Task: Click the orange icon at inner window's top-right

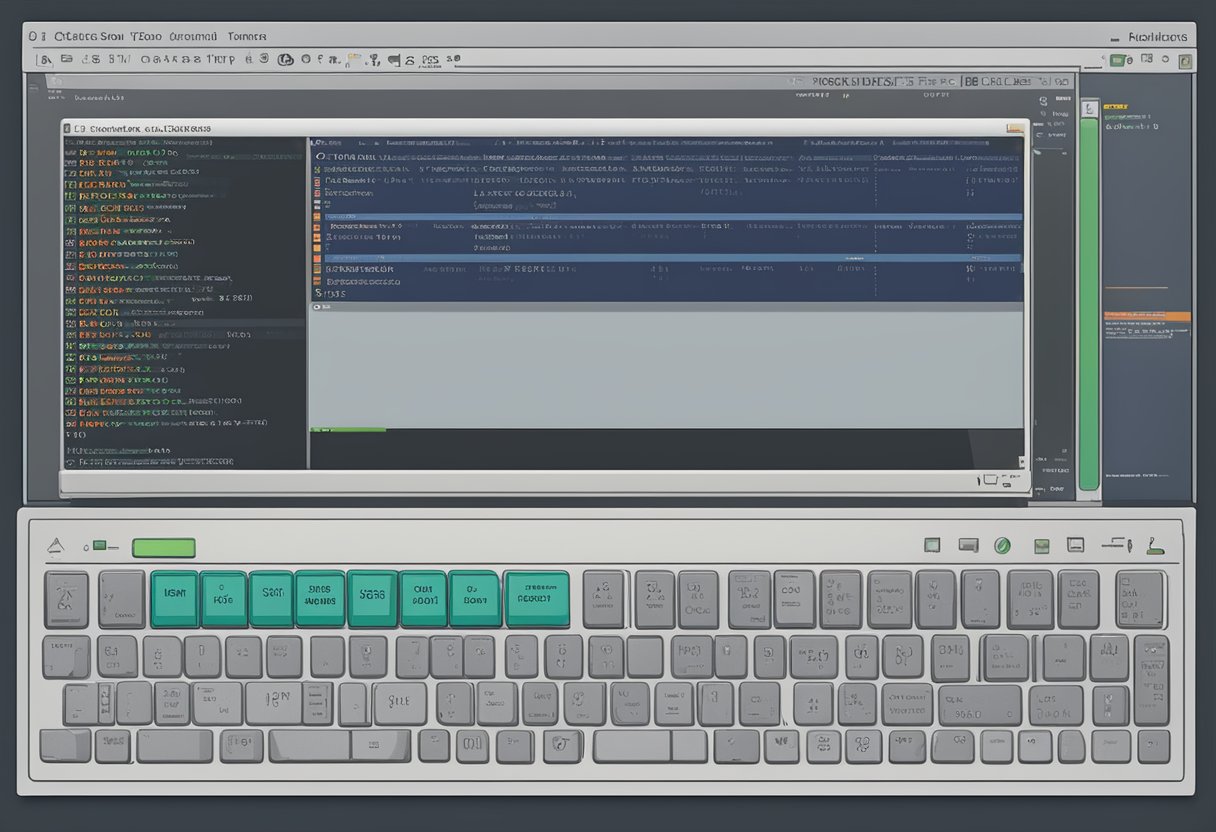Action: tap(1015, 129)
